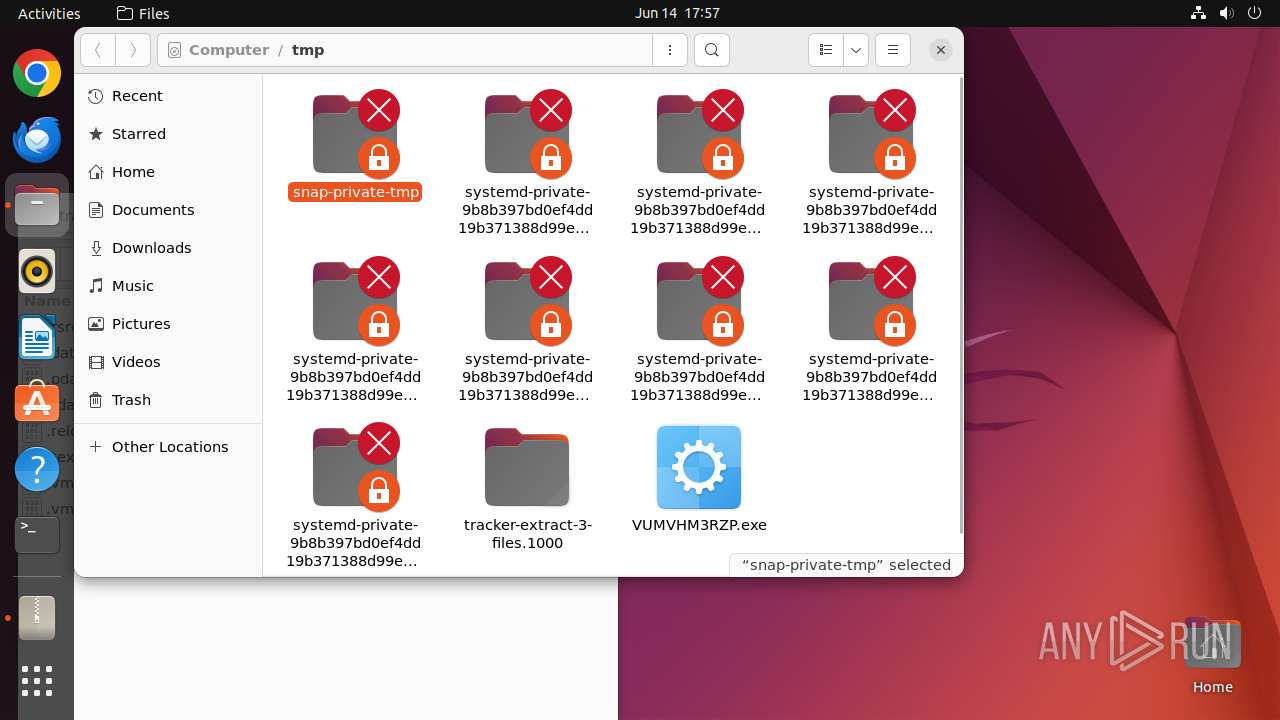Select the tracker-extract-3-files.1000 folder

(x=527, y=467)
